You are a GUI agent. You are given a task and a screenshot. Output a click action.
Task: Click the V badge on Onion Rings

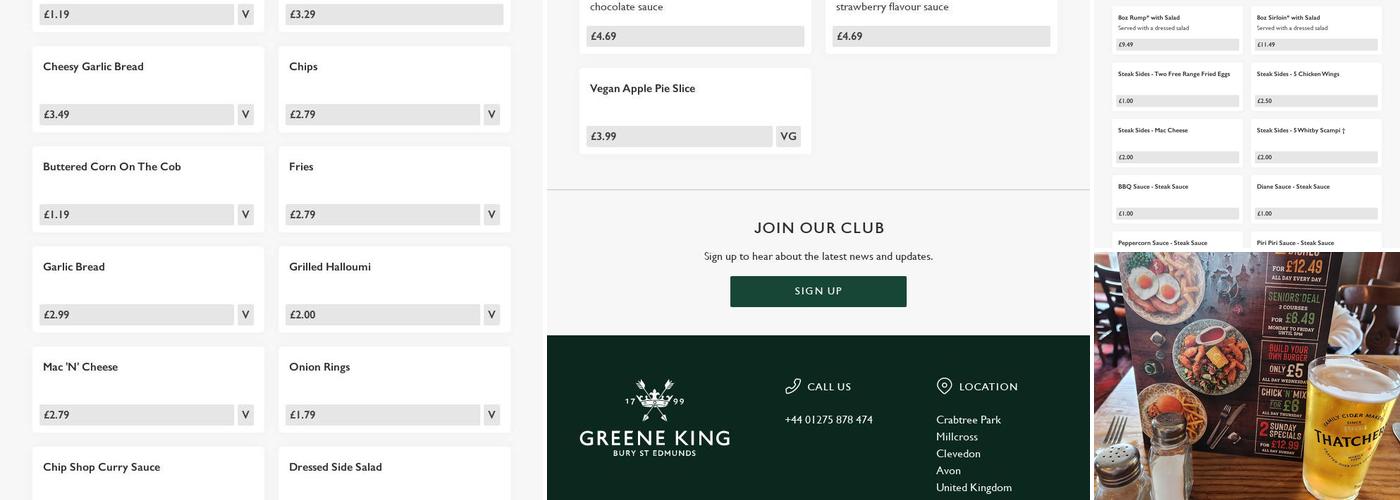pos(491,415)
